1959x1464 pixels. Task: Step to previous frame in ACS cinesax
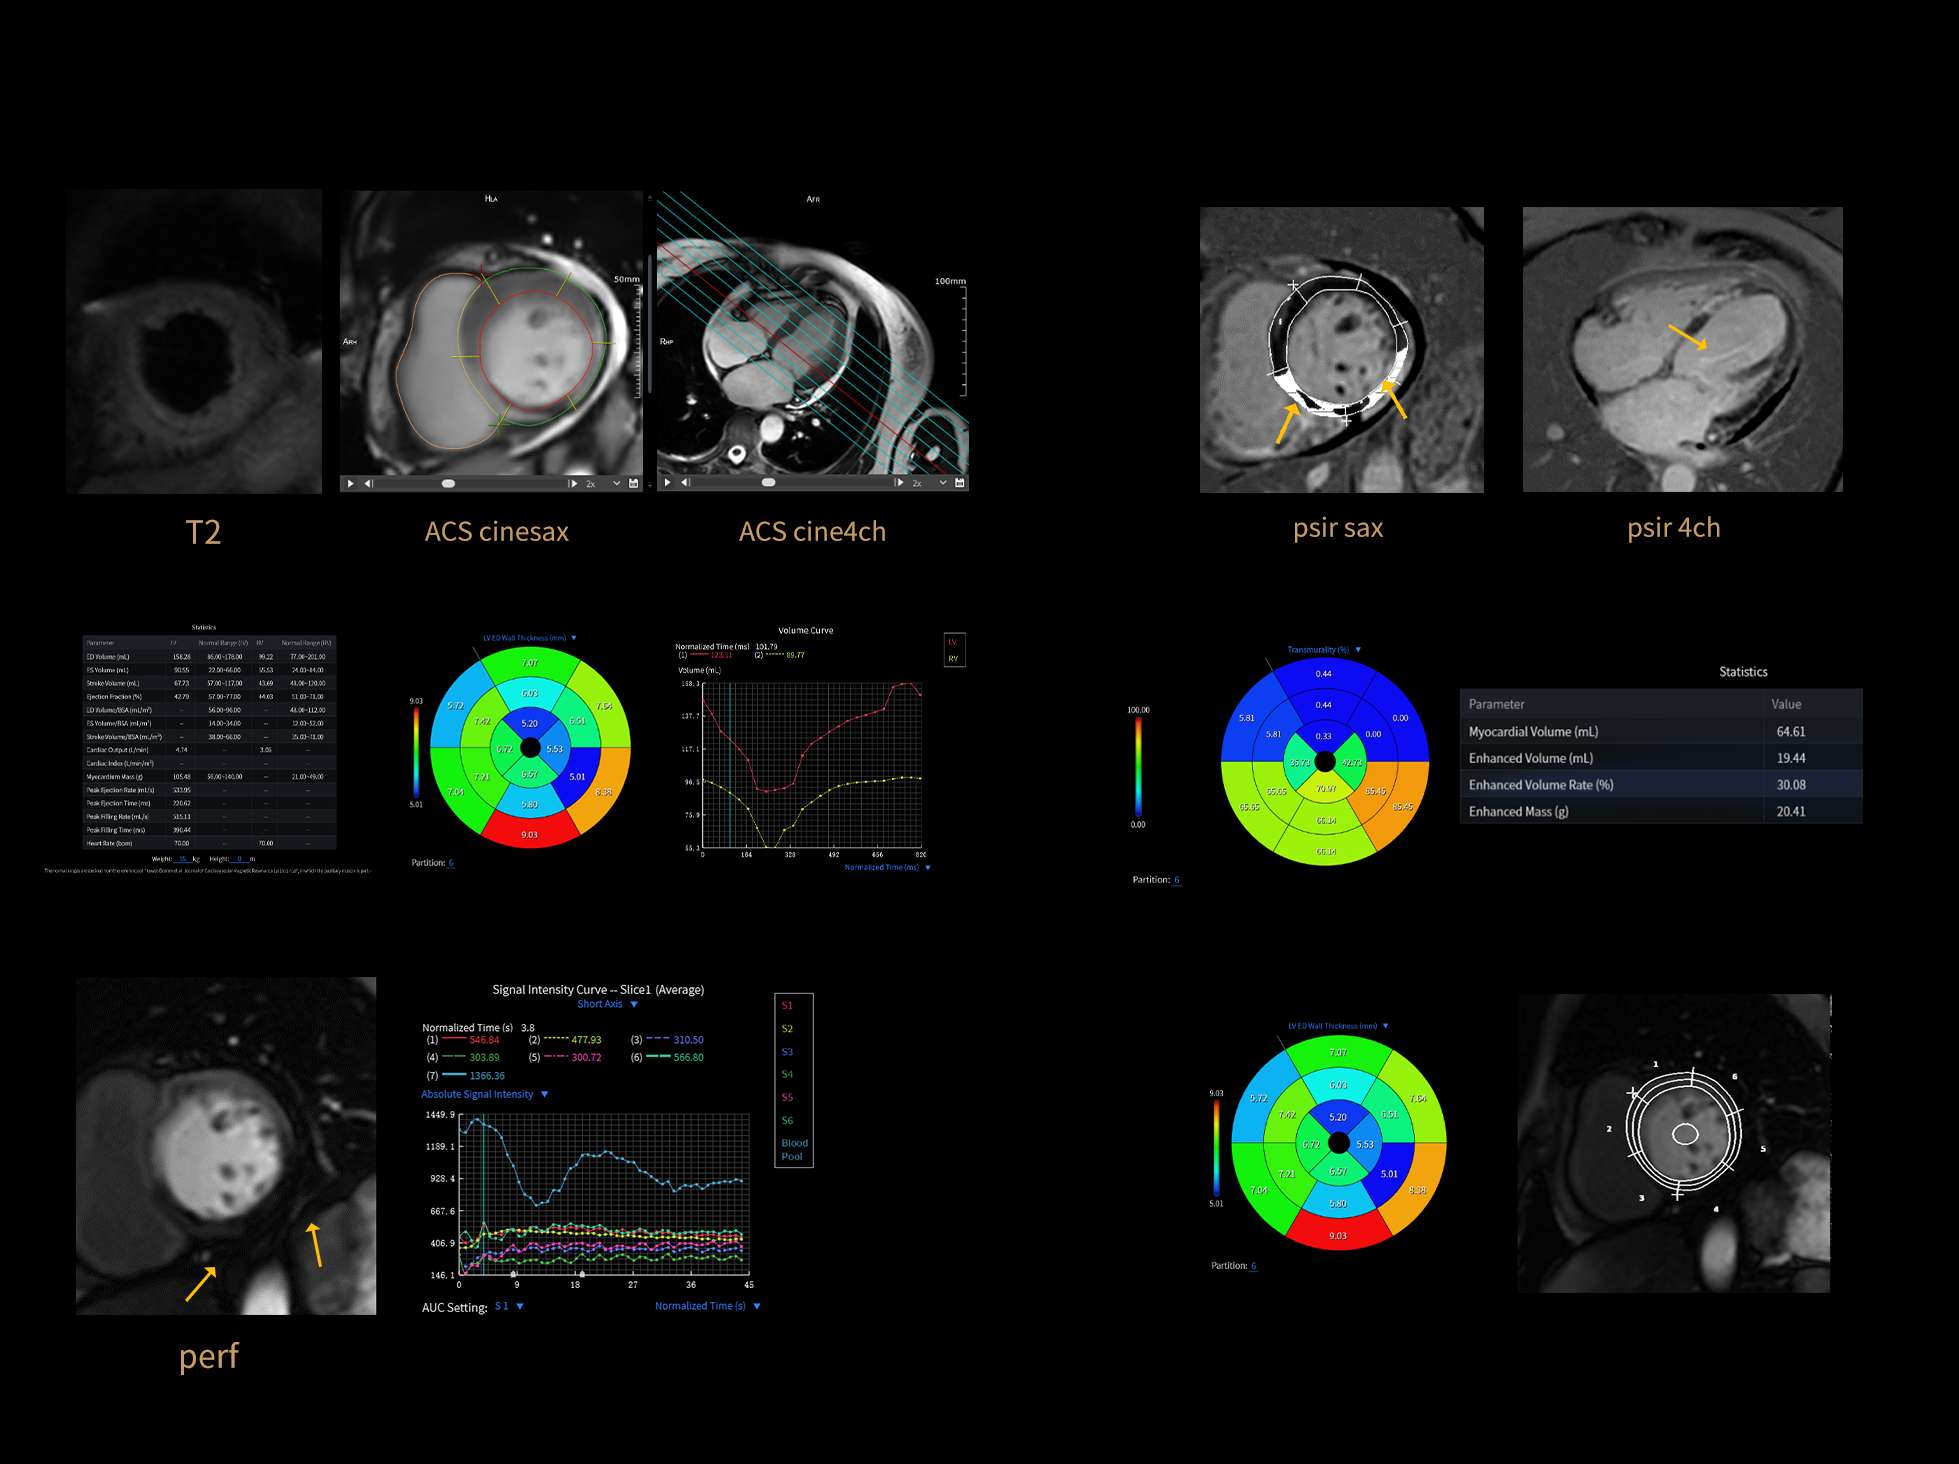[367, 483]
